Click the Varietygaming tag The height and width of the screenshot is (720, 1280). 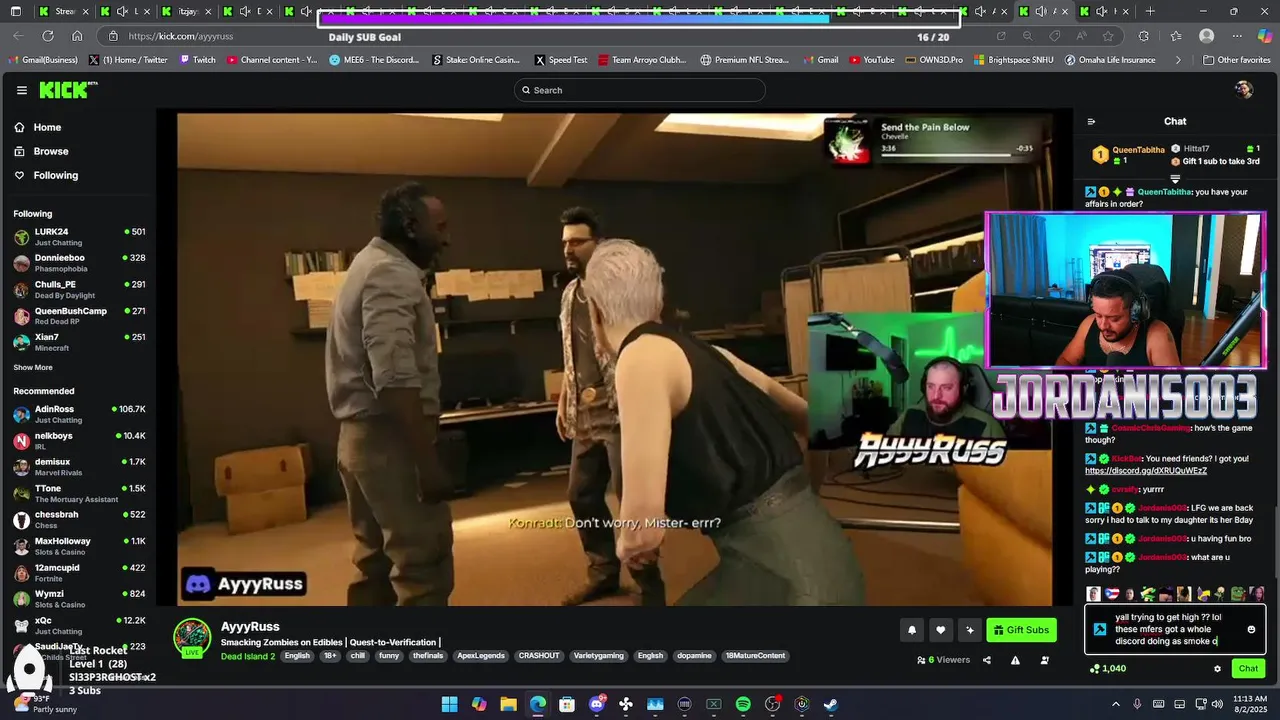pyautogui.click(x=598, y=656)
